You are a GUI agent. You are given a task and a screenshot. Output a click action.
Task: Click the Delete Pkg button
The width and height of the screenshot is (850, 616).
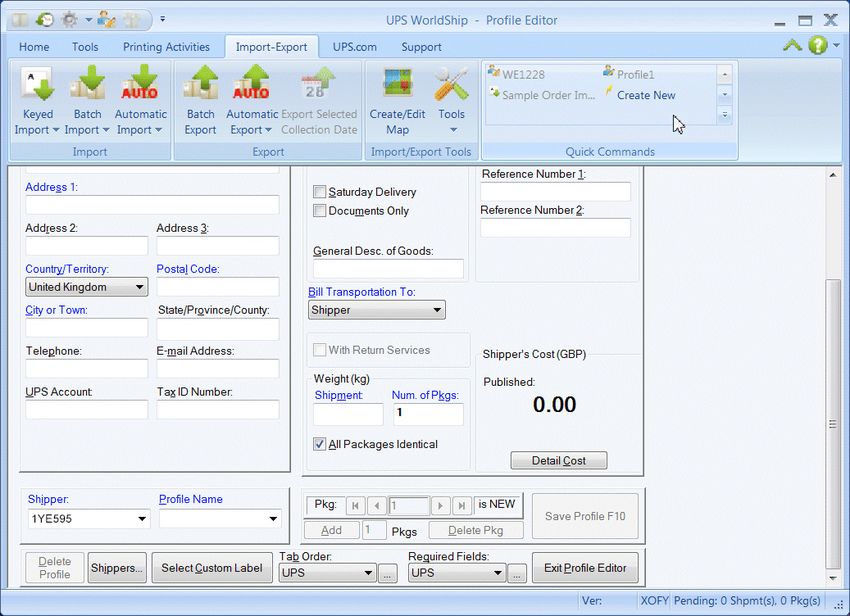[x=475, y=530]
